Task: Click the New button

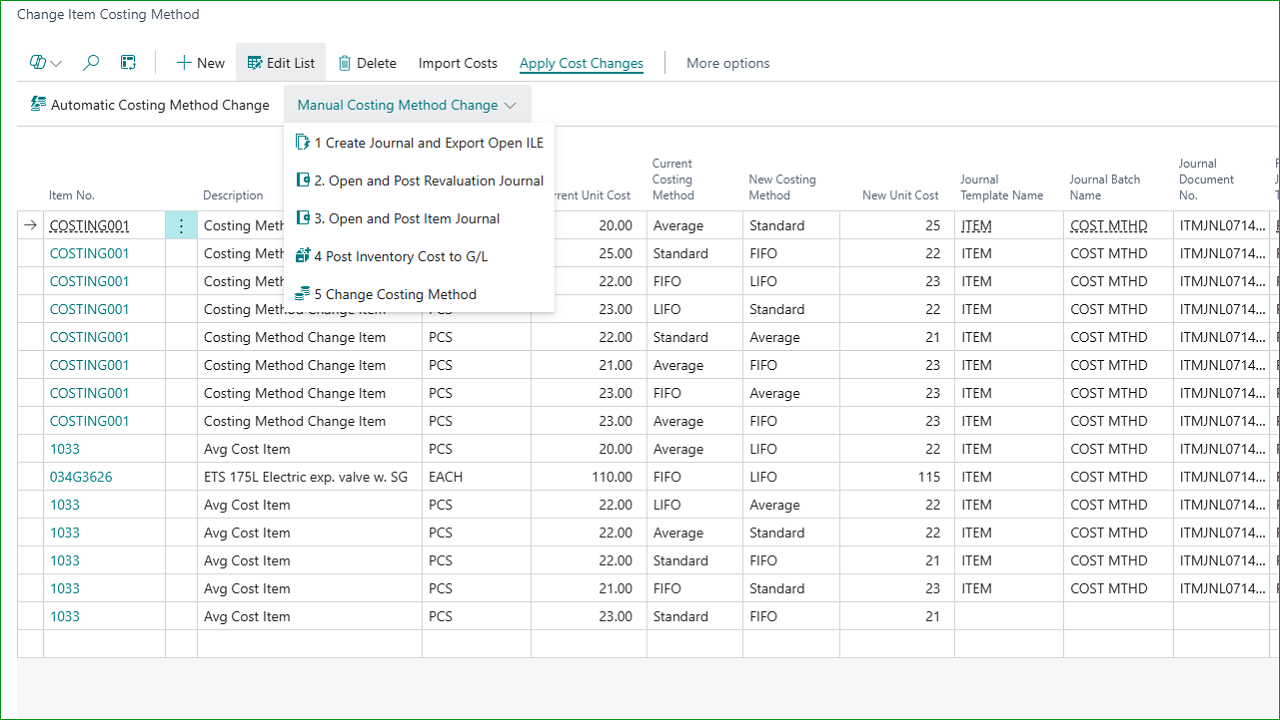Action: pos(200,63)
